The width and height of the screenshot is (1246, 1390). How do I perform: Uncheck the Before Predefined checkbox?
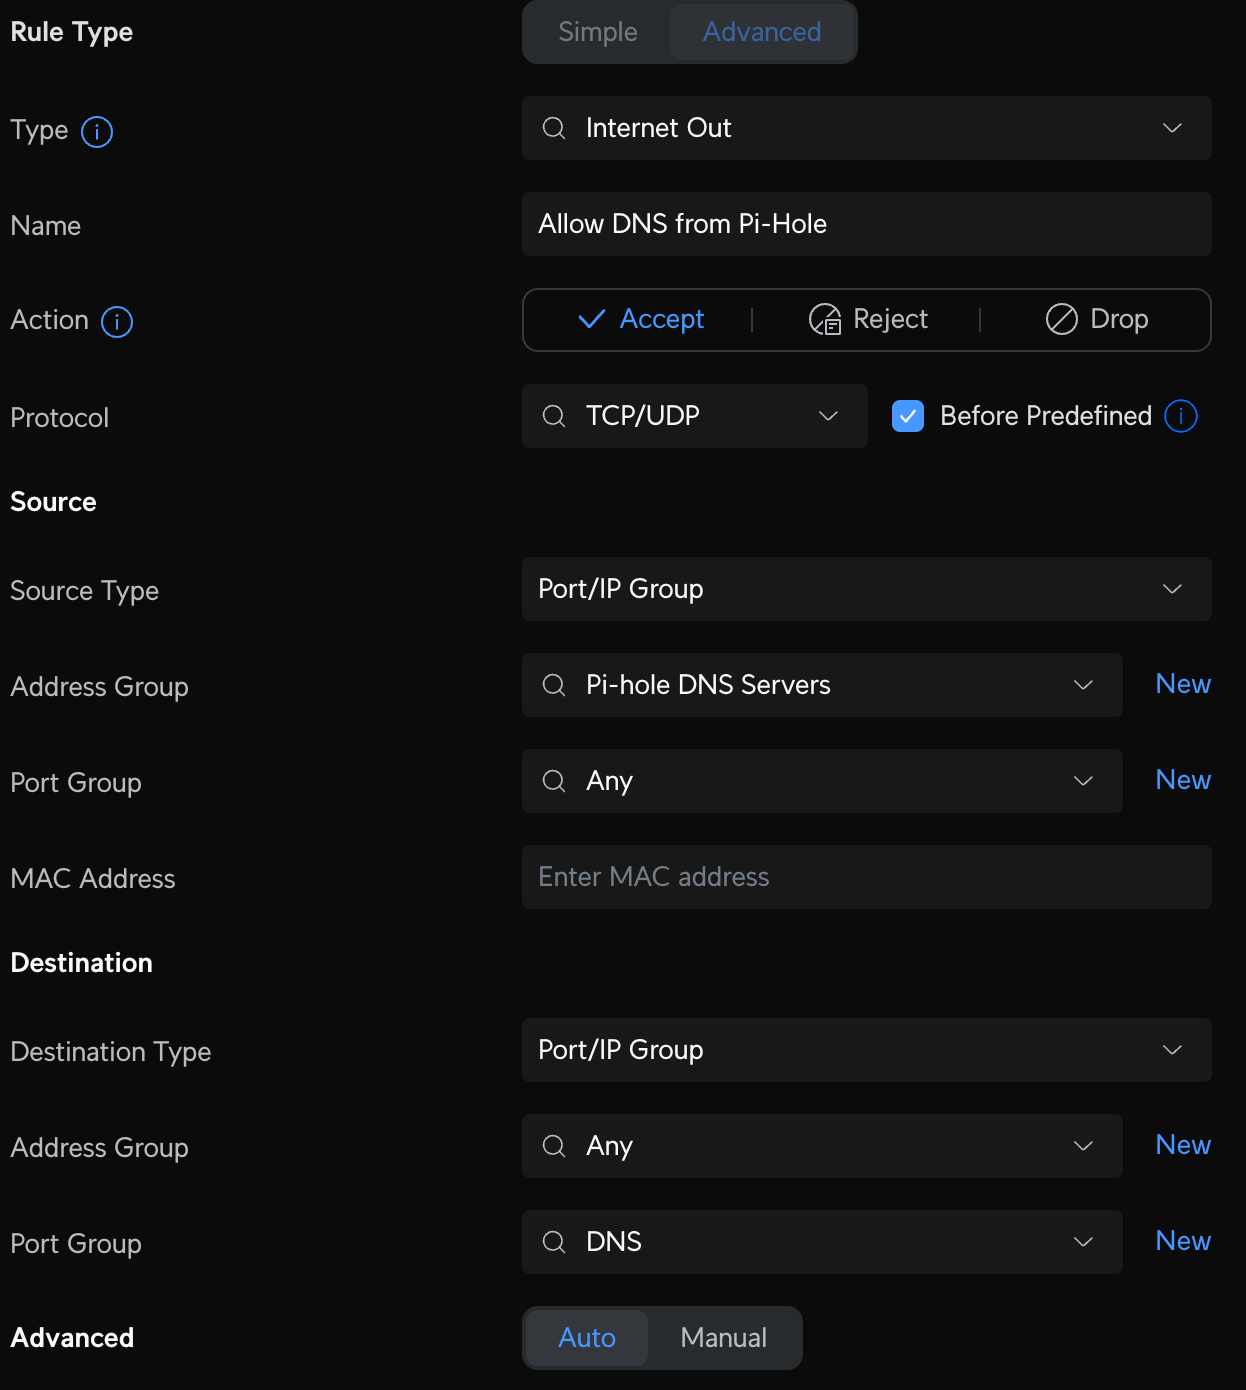(x=908, y=416)
